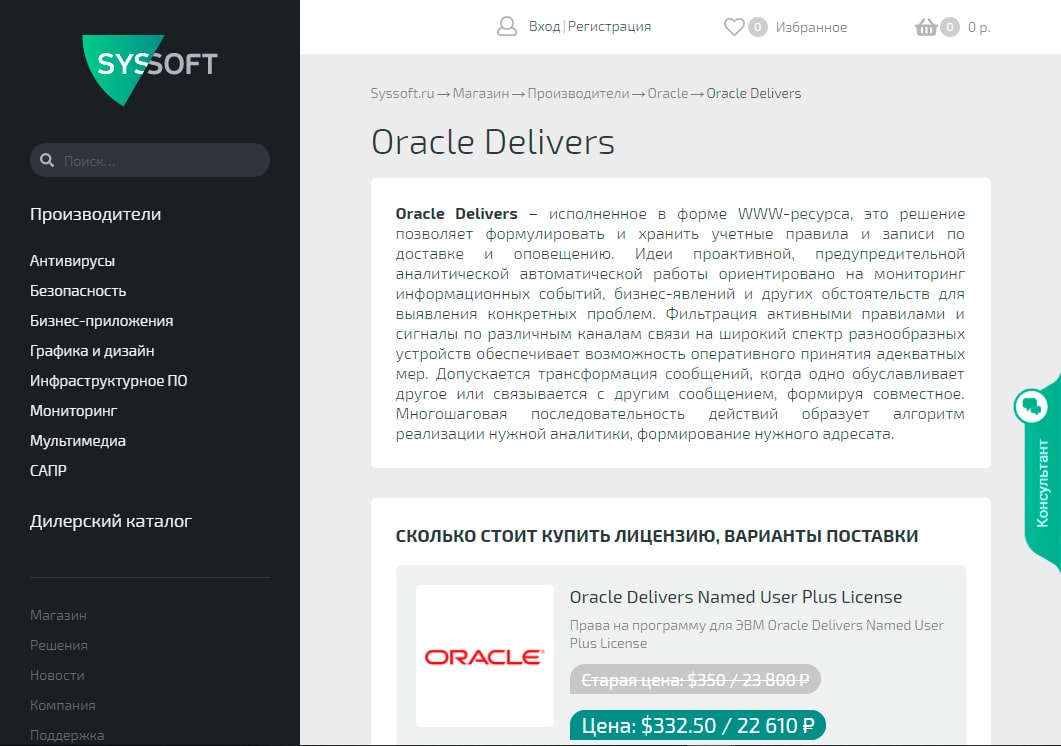Click the Права на программу для ЭВМ description
1061x746 pixels.
coord(757,634)
